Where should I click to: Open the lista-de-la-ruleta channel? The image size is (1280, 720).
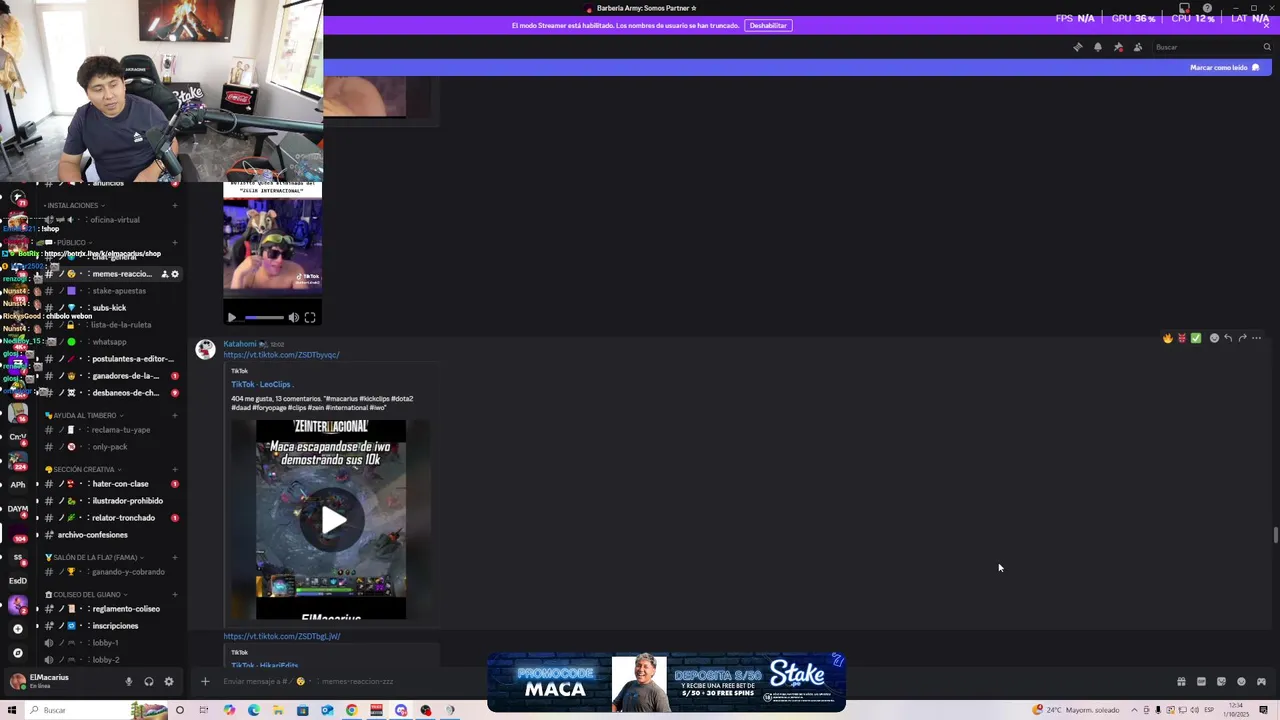point(112,325)
